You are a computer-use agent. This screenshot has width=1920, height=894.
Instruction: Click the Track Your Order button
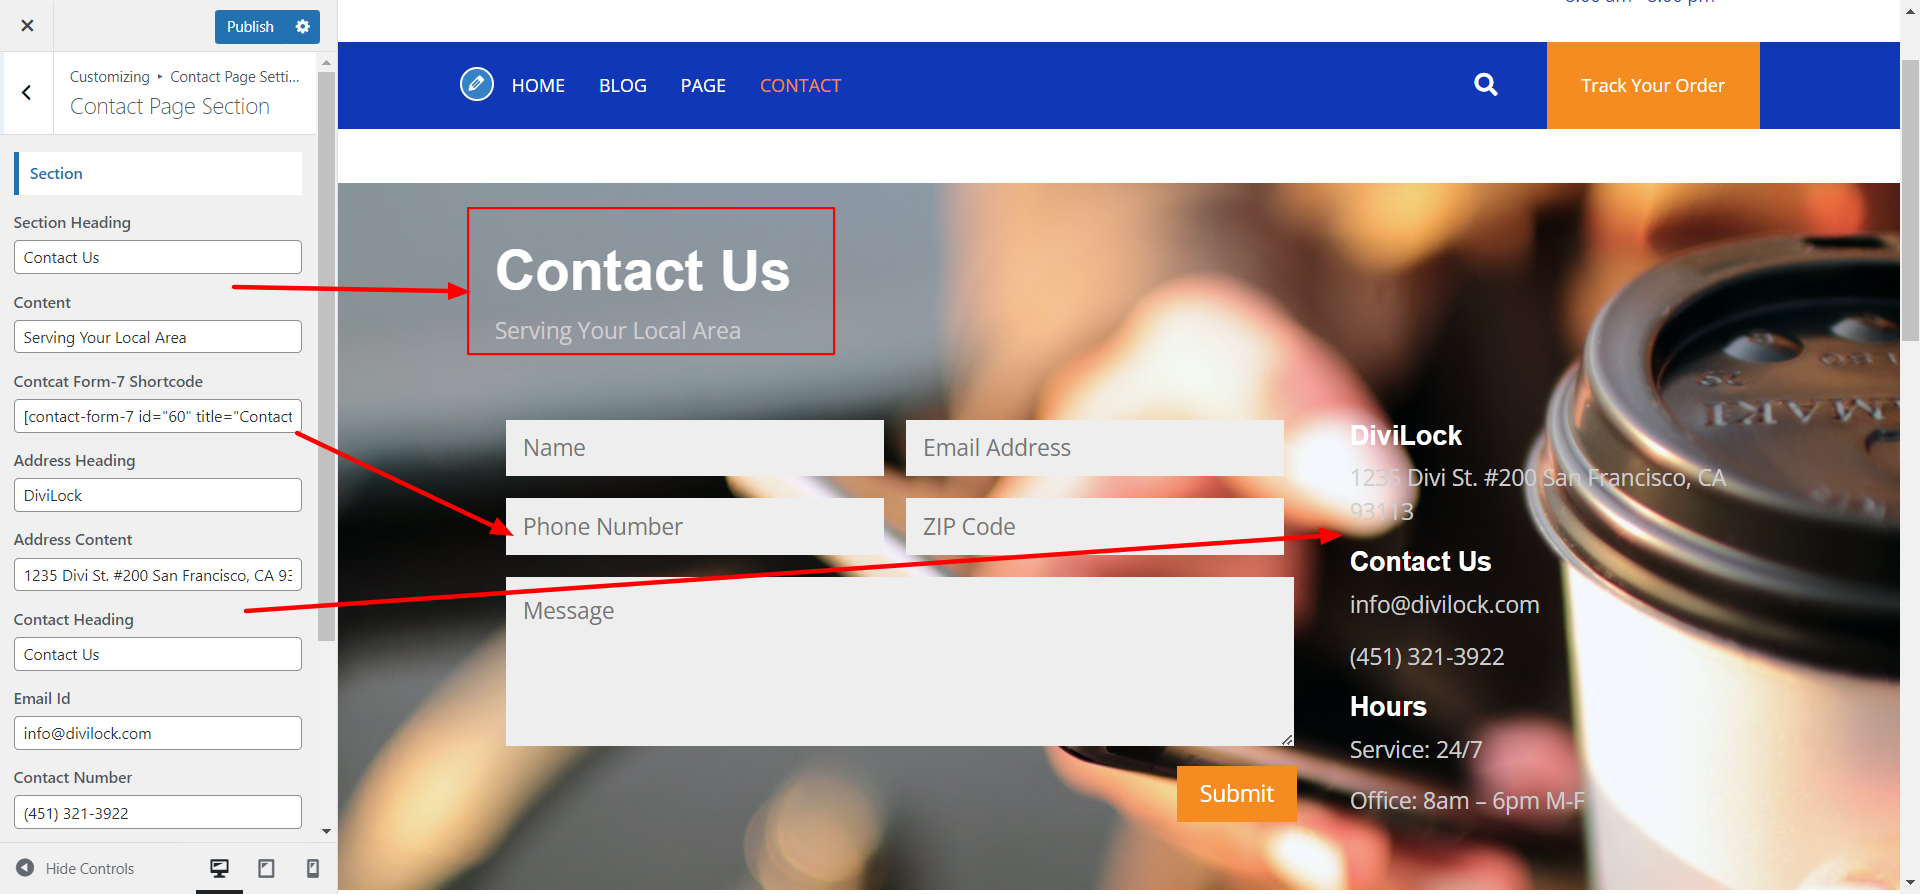1653,85
